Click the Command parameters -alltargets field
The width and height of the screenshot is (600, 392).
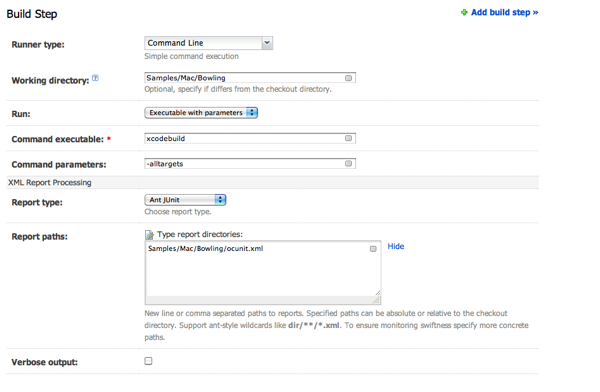[250, 163]
